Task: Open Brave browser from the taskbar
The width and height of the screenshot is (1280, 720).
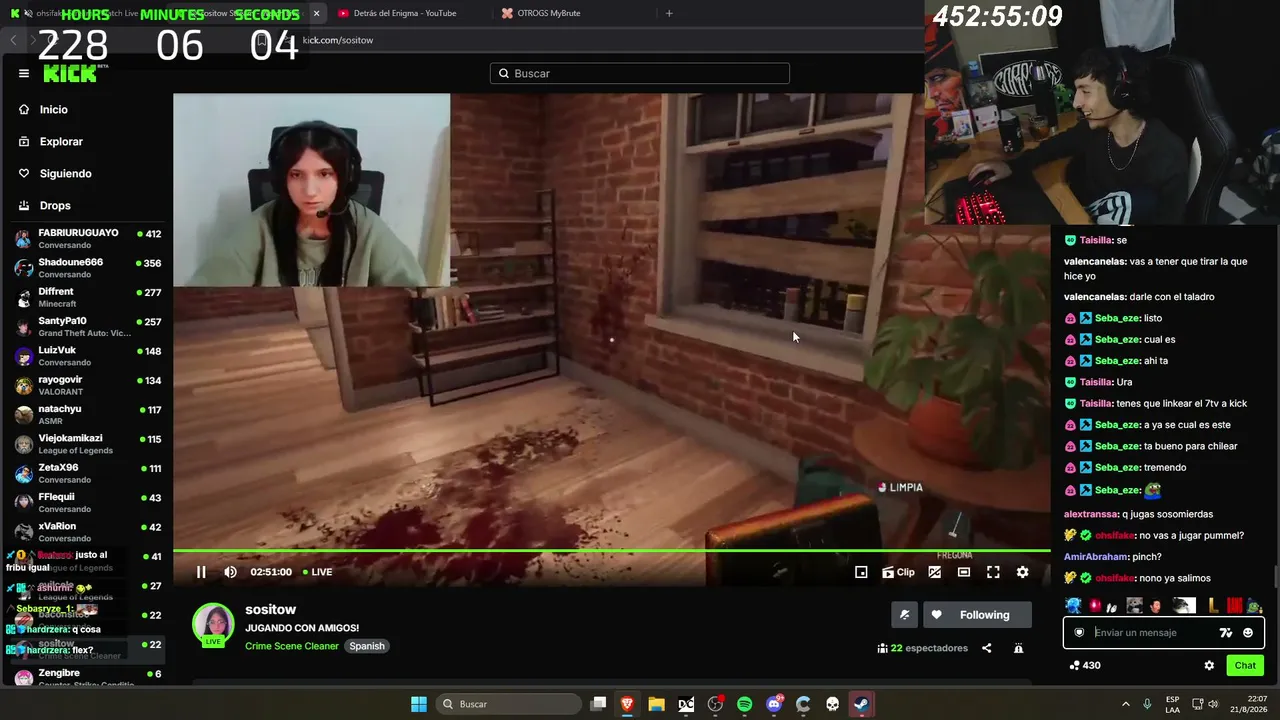Action: click(x=627, y=704)
